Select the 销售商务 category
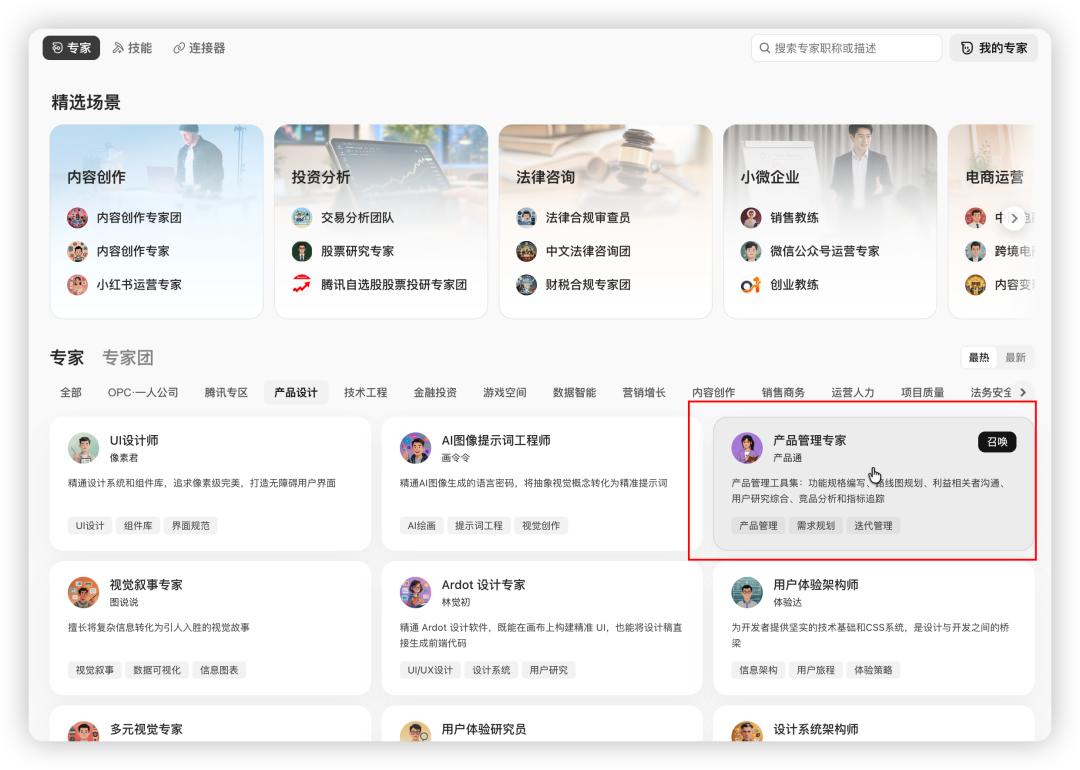The width and height of the screenshot is (1080, 770). (x=782, y=393)
